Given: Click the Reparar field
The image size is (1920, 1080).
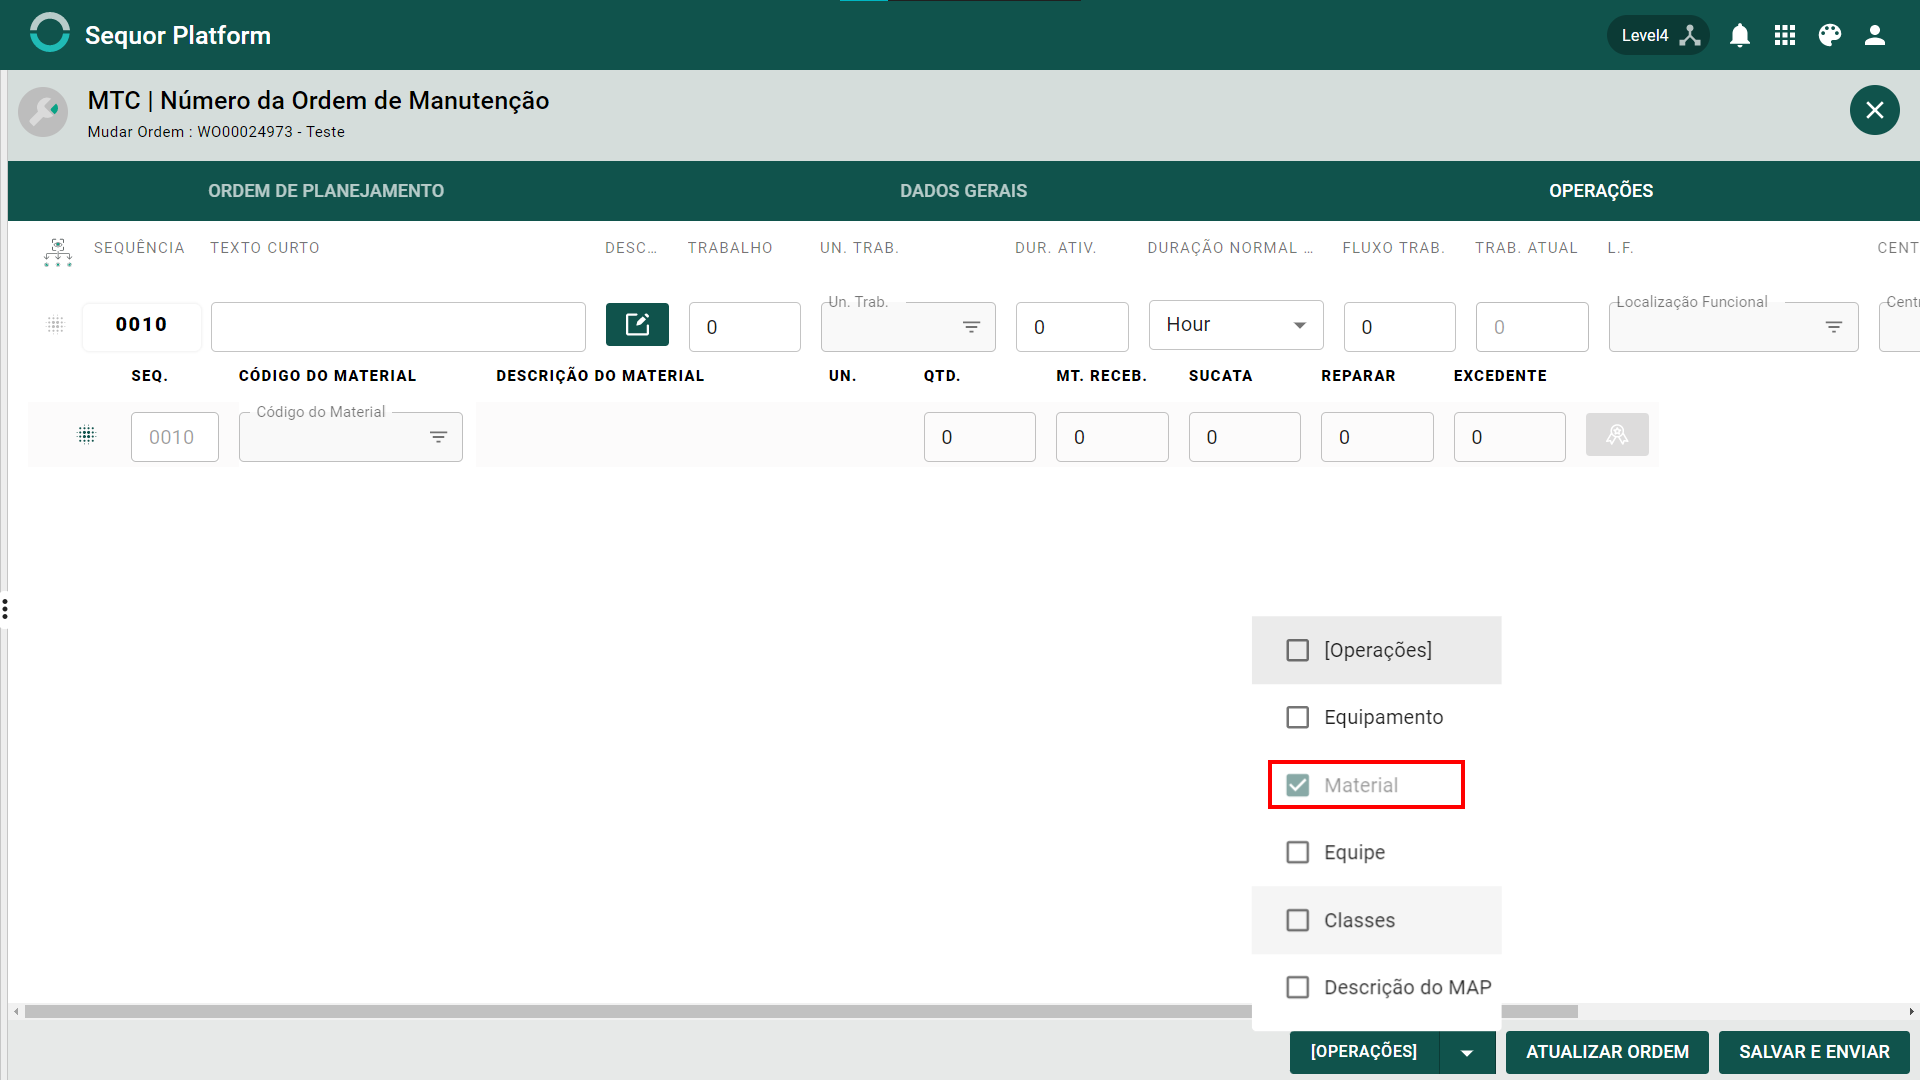Looking at the screenshot, I should click(x=1377, y=437).
